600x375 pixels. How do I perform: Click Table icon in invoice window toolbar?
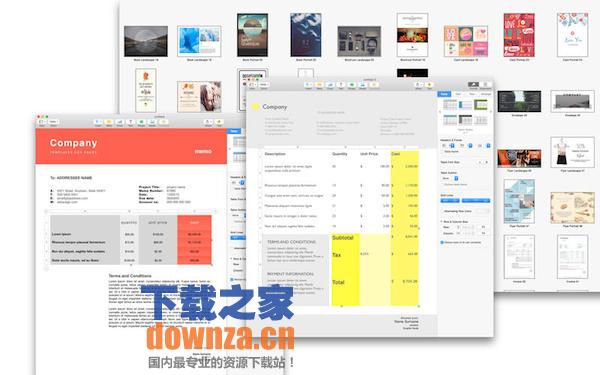(319, 85)
